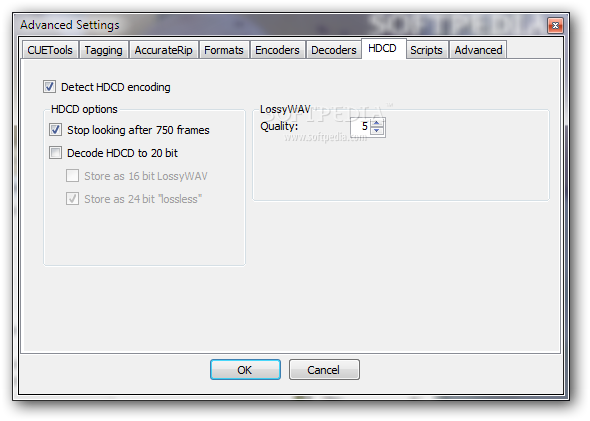Close the Advanced Settings dialog
The width and height of the screenshot is (590, 421).
555,25
